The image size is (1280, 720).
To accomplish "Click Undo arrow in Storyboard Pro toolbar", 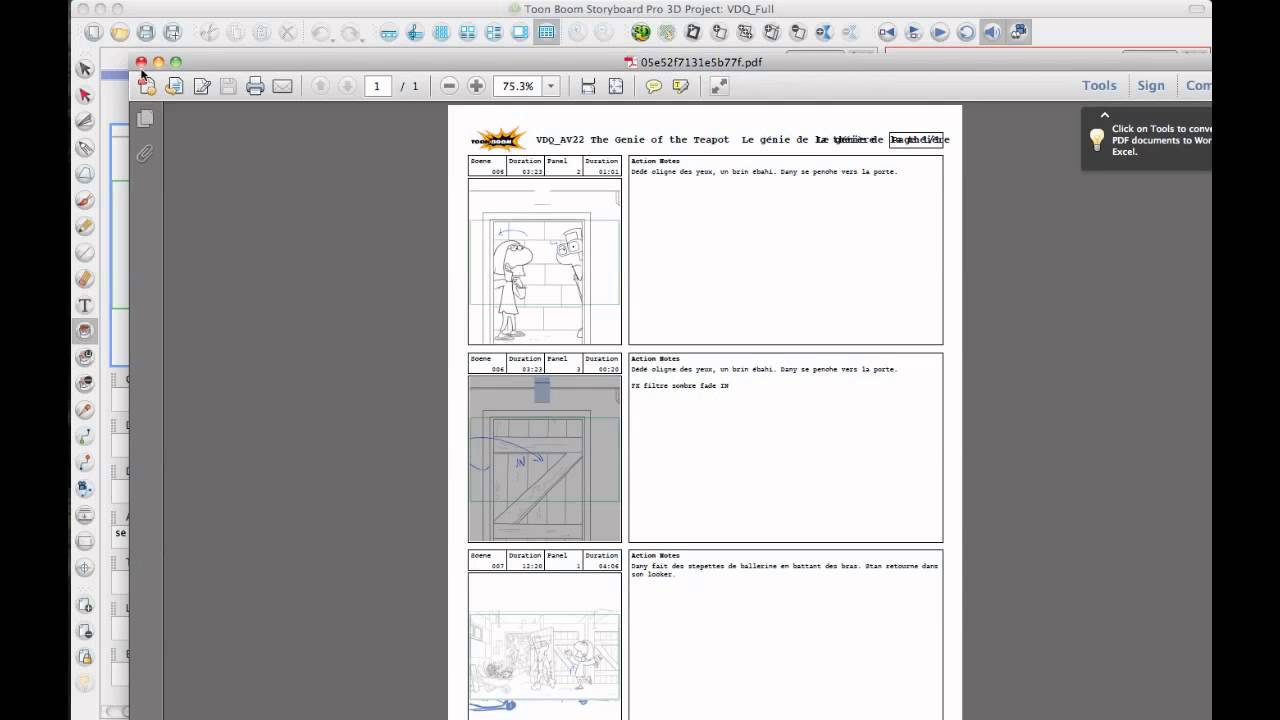I will (x=322, y=33).
